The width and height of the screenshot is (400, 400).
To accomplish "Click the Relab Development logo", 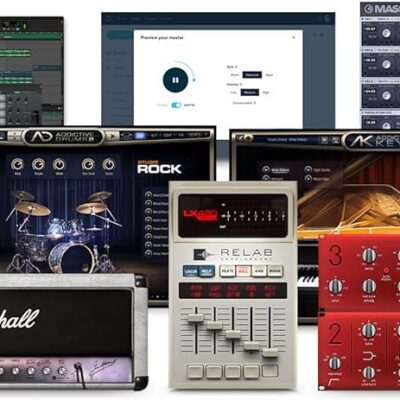I will click(x=233, y=254).
